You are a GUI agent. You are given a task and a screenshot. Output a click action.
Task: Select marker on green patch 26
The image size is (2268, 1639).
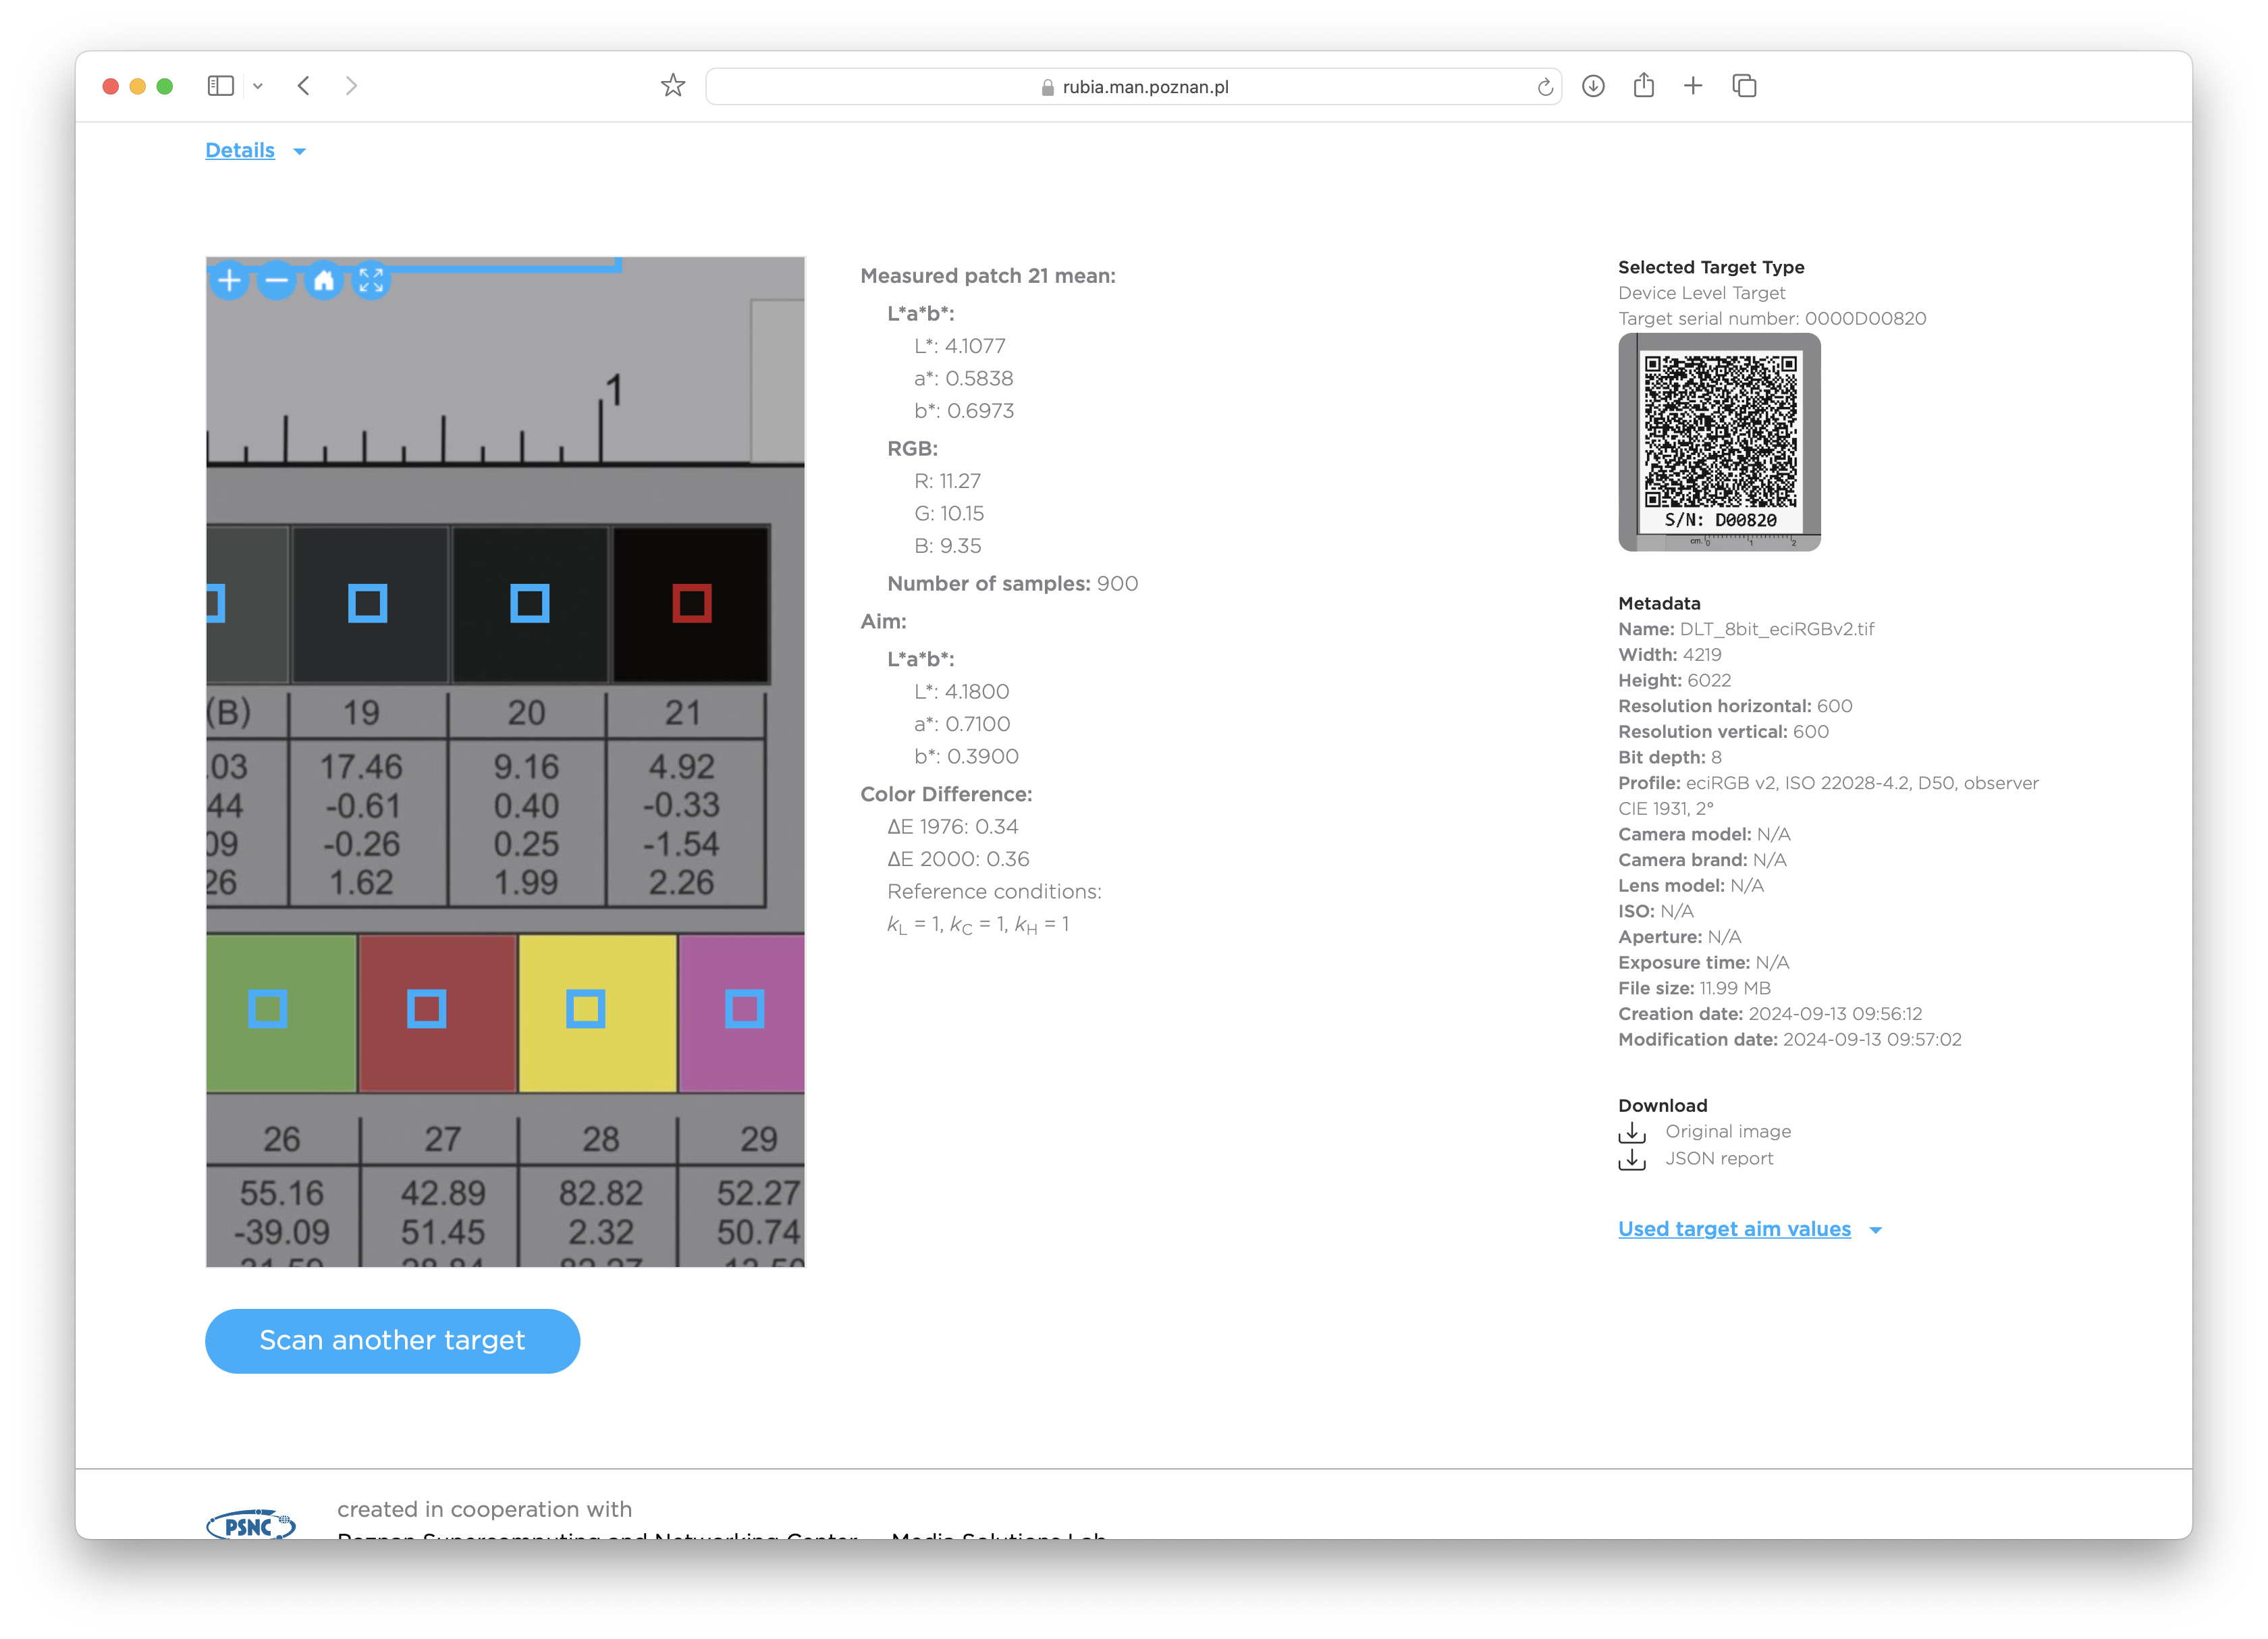268,1009
